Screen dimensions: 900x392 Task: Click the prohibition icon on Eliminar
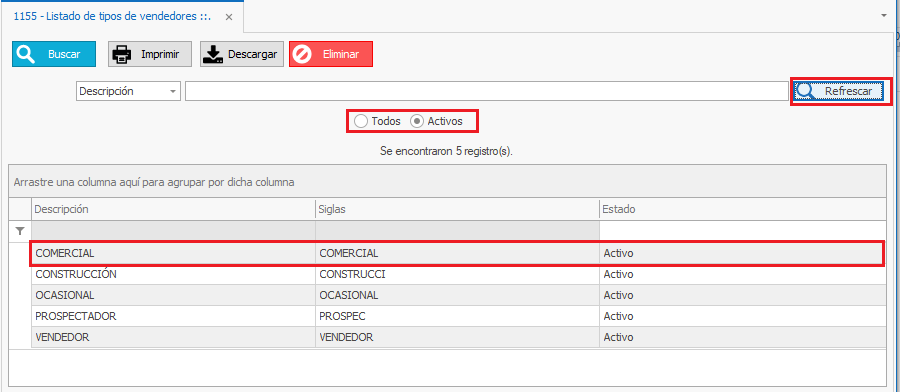coord(302,55)
